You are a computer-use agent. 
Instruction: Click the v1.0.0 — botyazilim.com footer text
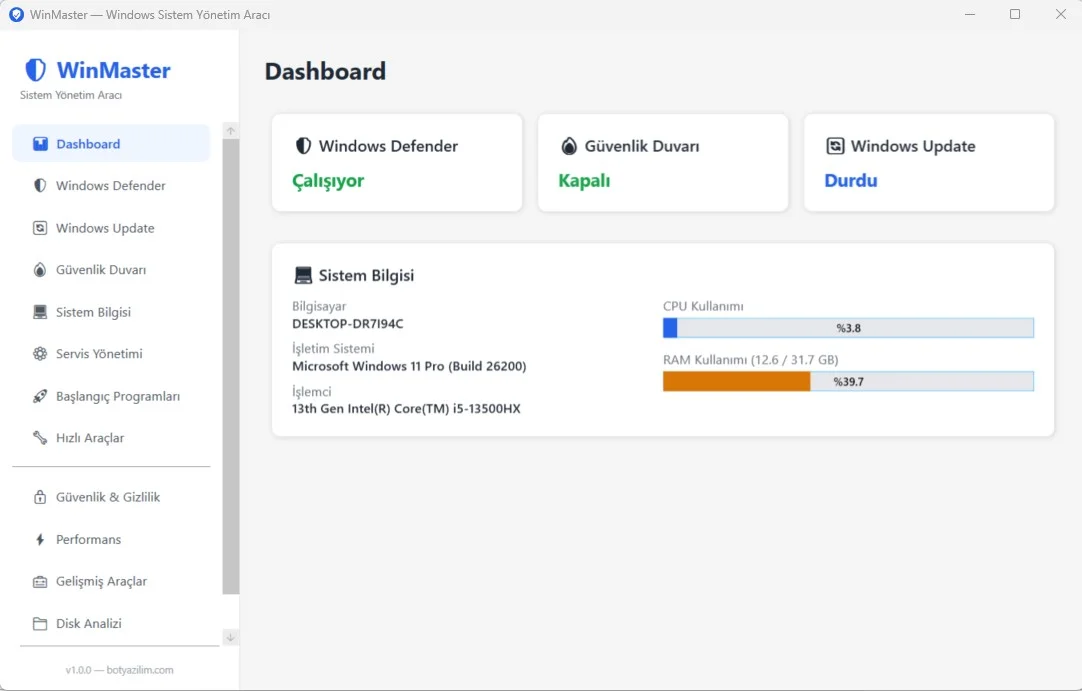click(x=119, y=670)
